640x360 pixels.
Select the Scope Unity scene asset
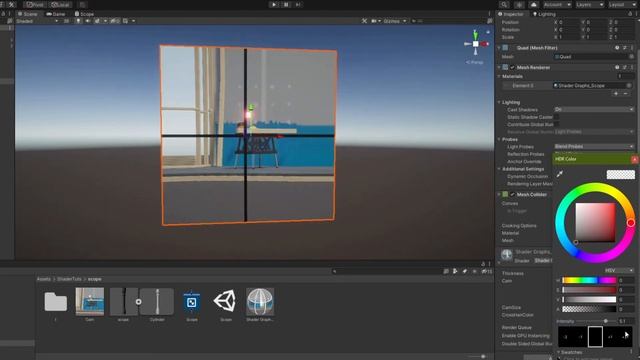coord(225,301)
